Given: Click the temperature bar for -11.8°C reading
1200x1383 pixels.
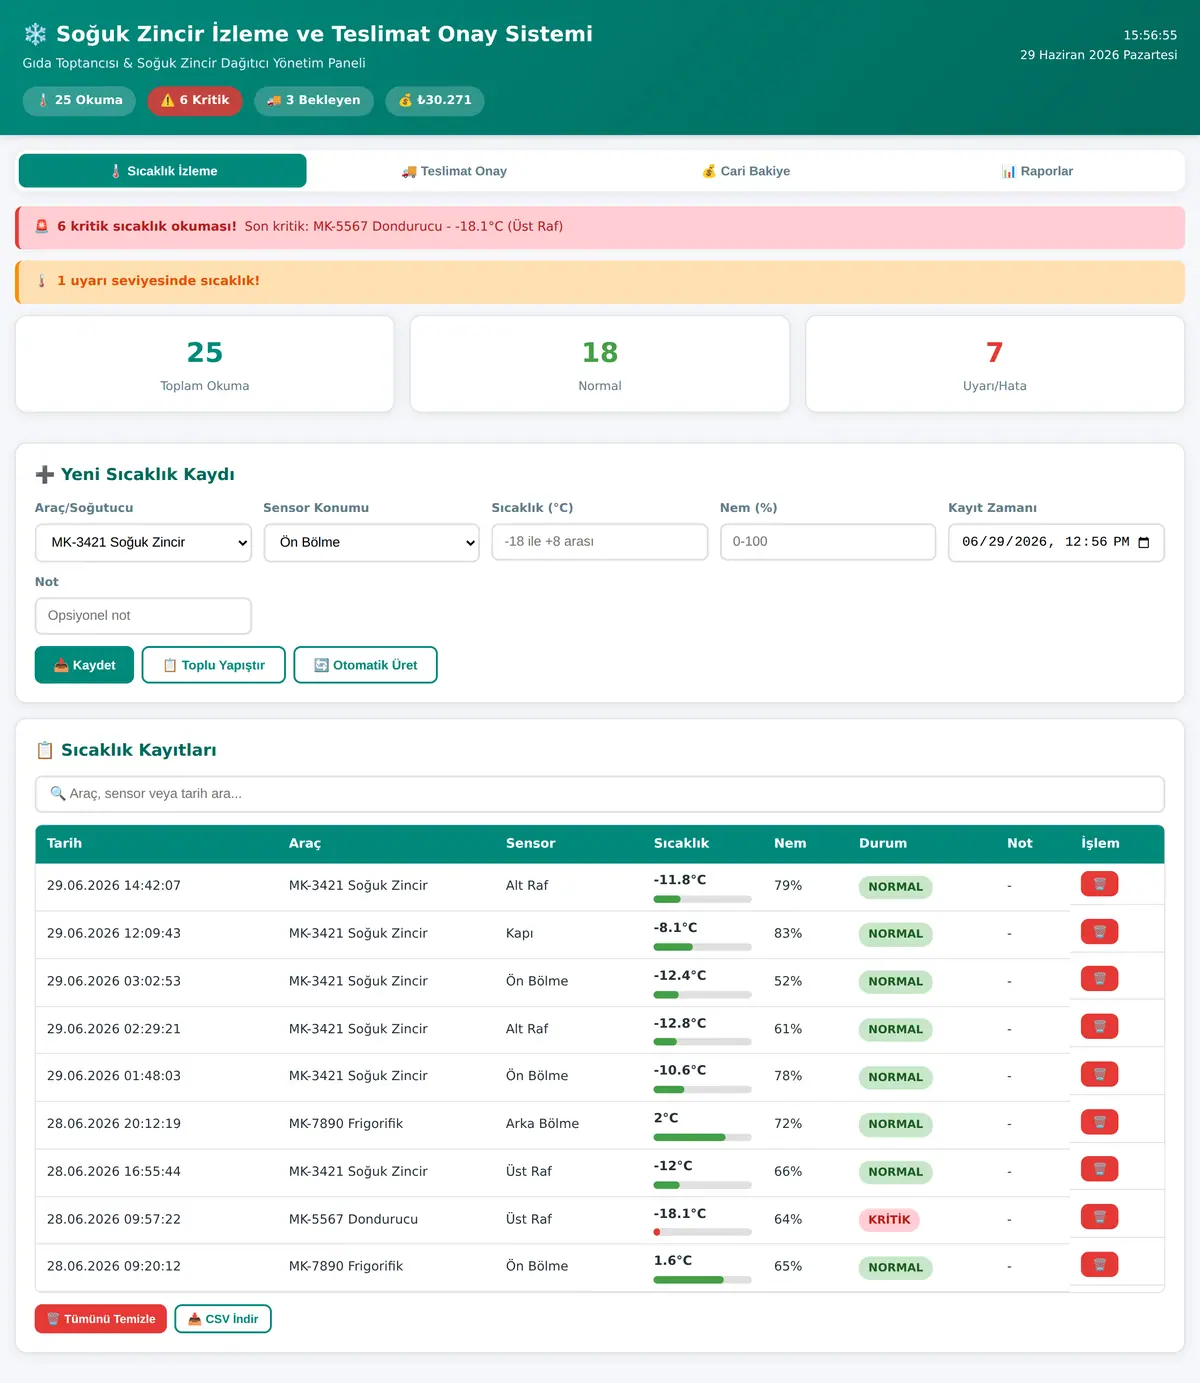Looking at the screenshot, I should click(x=702, y=900).
